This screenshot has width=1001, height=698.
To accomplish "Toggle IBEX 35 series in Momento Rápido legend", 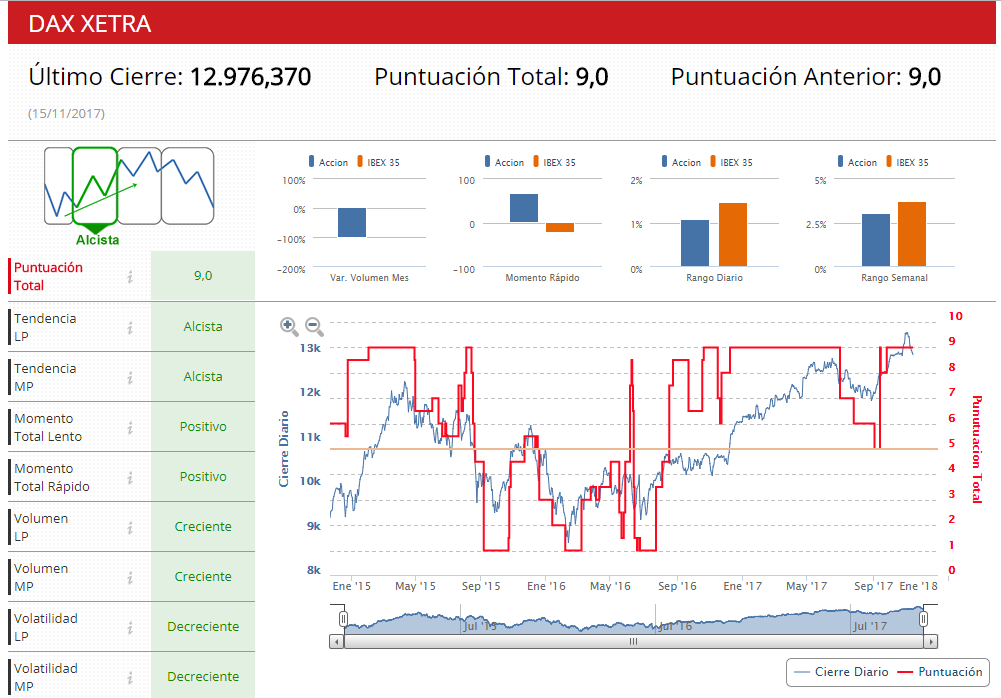I will (x=554, y=162).
